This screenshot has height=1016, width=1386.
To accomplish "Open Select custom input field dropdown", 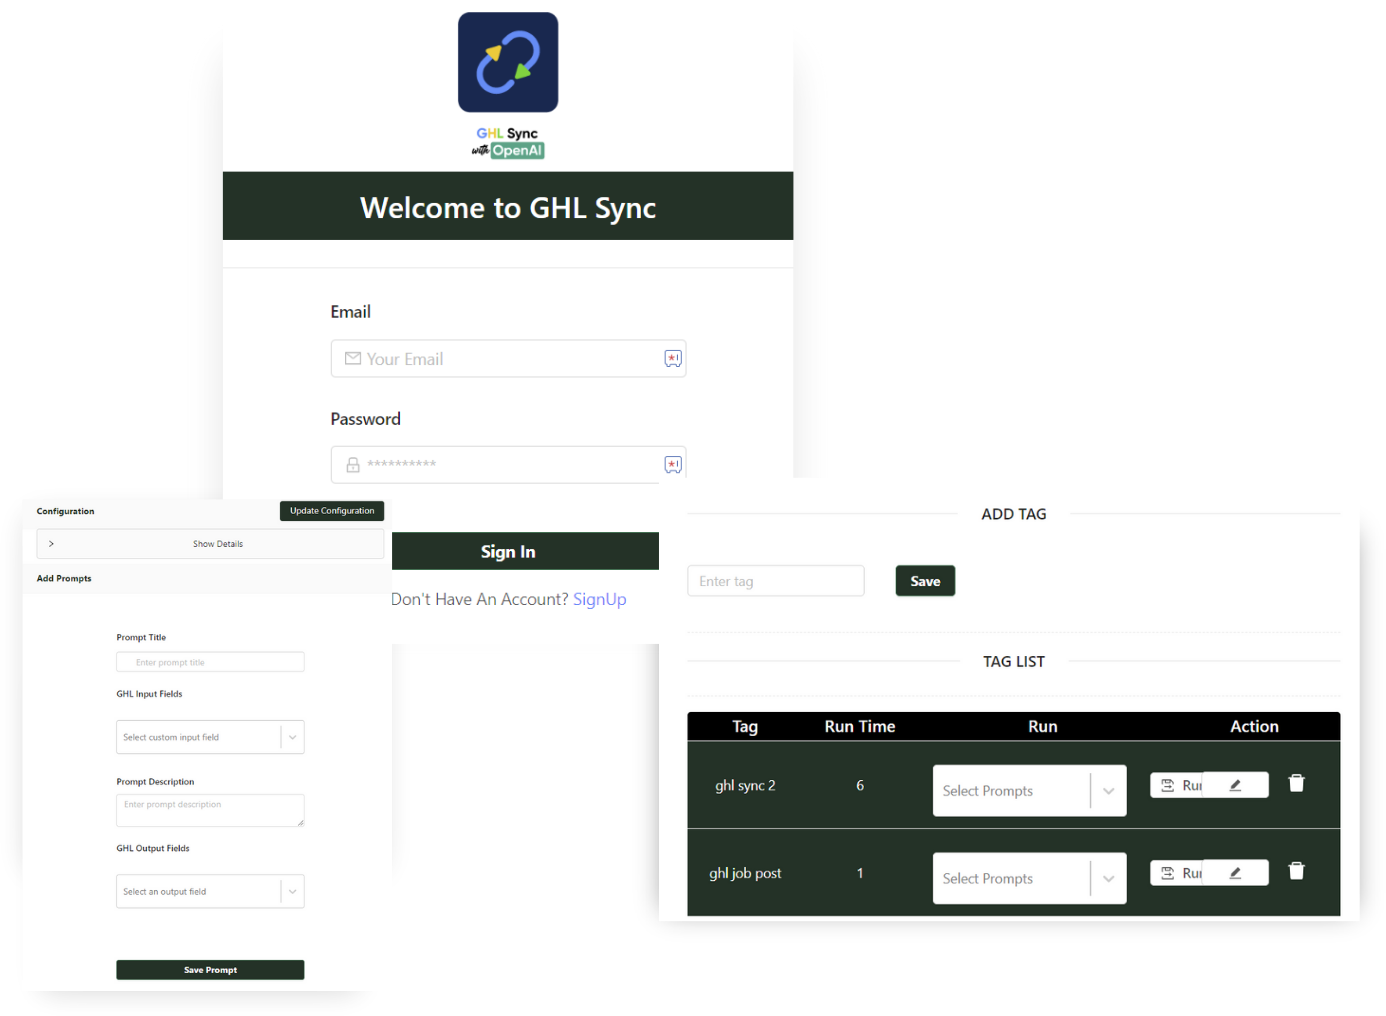I will (x=210, y=737).
